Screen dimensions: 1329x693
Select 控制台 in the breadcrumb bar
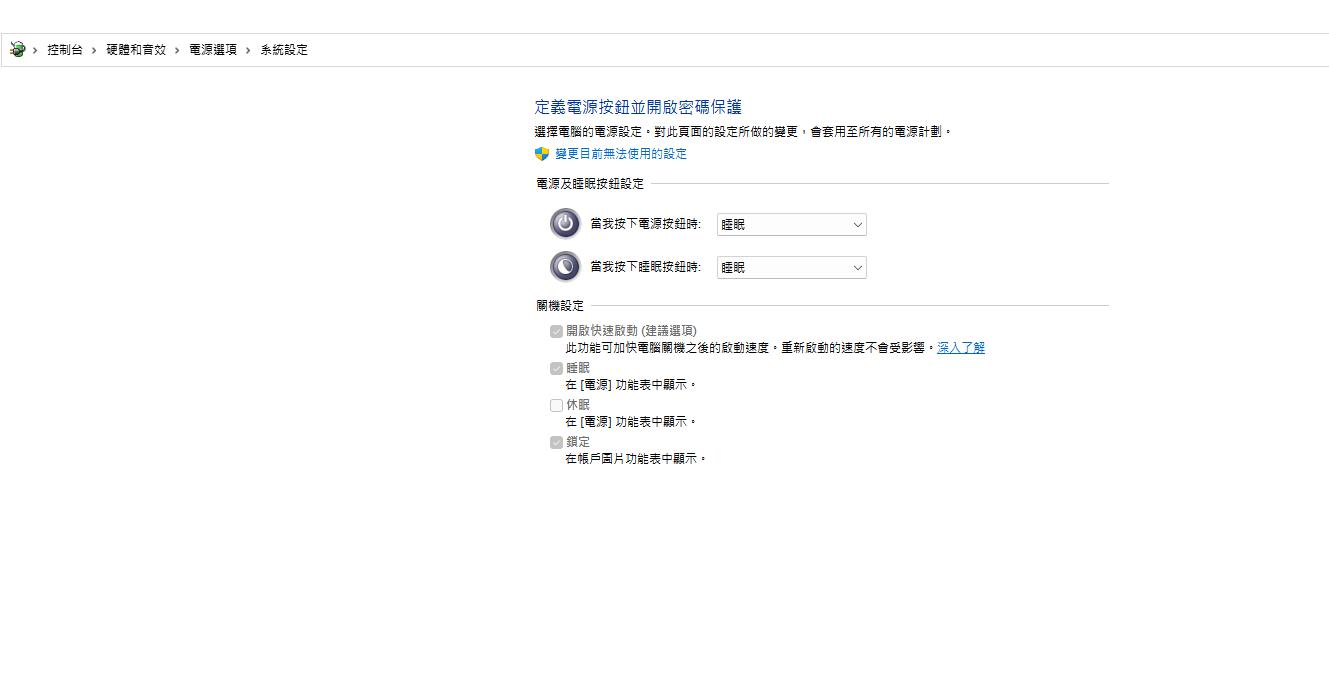63,49
